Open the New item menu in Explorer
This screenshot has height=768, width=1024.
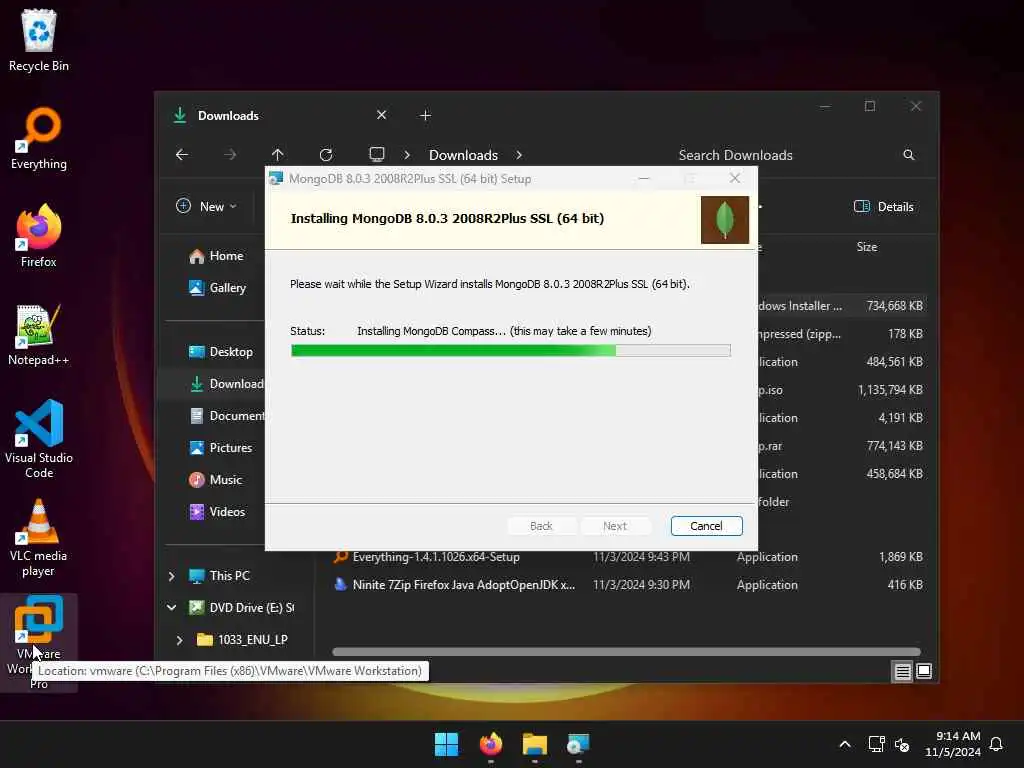point(206,206)
